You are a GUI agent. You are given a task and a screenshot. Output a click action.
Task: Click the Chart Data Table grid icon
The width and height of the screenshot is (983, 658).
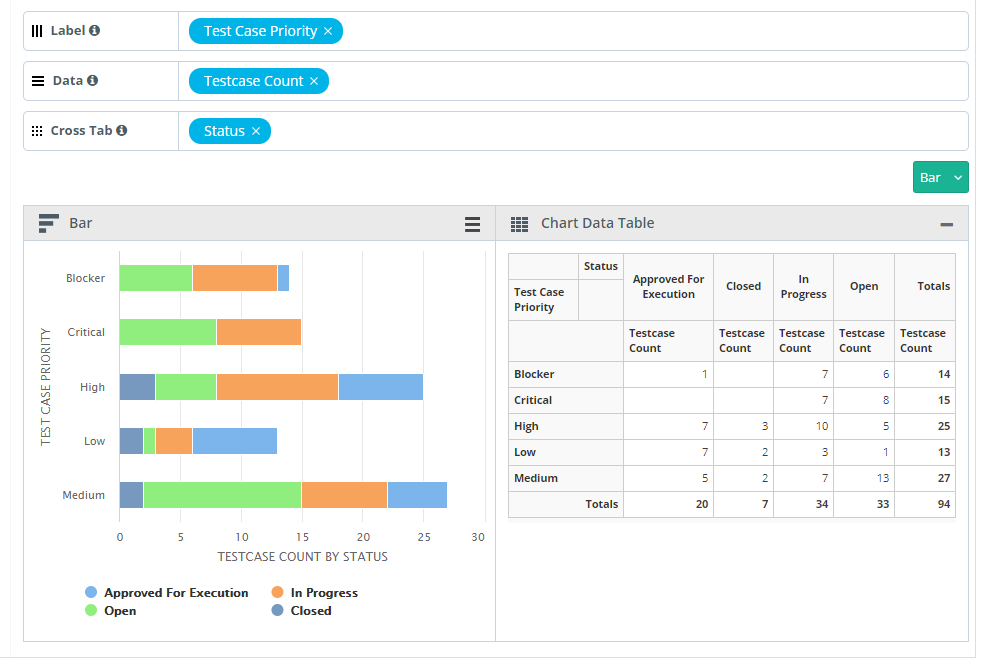[x=519, y=224]
